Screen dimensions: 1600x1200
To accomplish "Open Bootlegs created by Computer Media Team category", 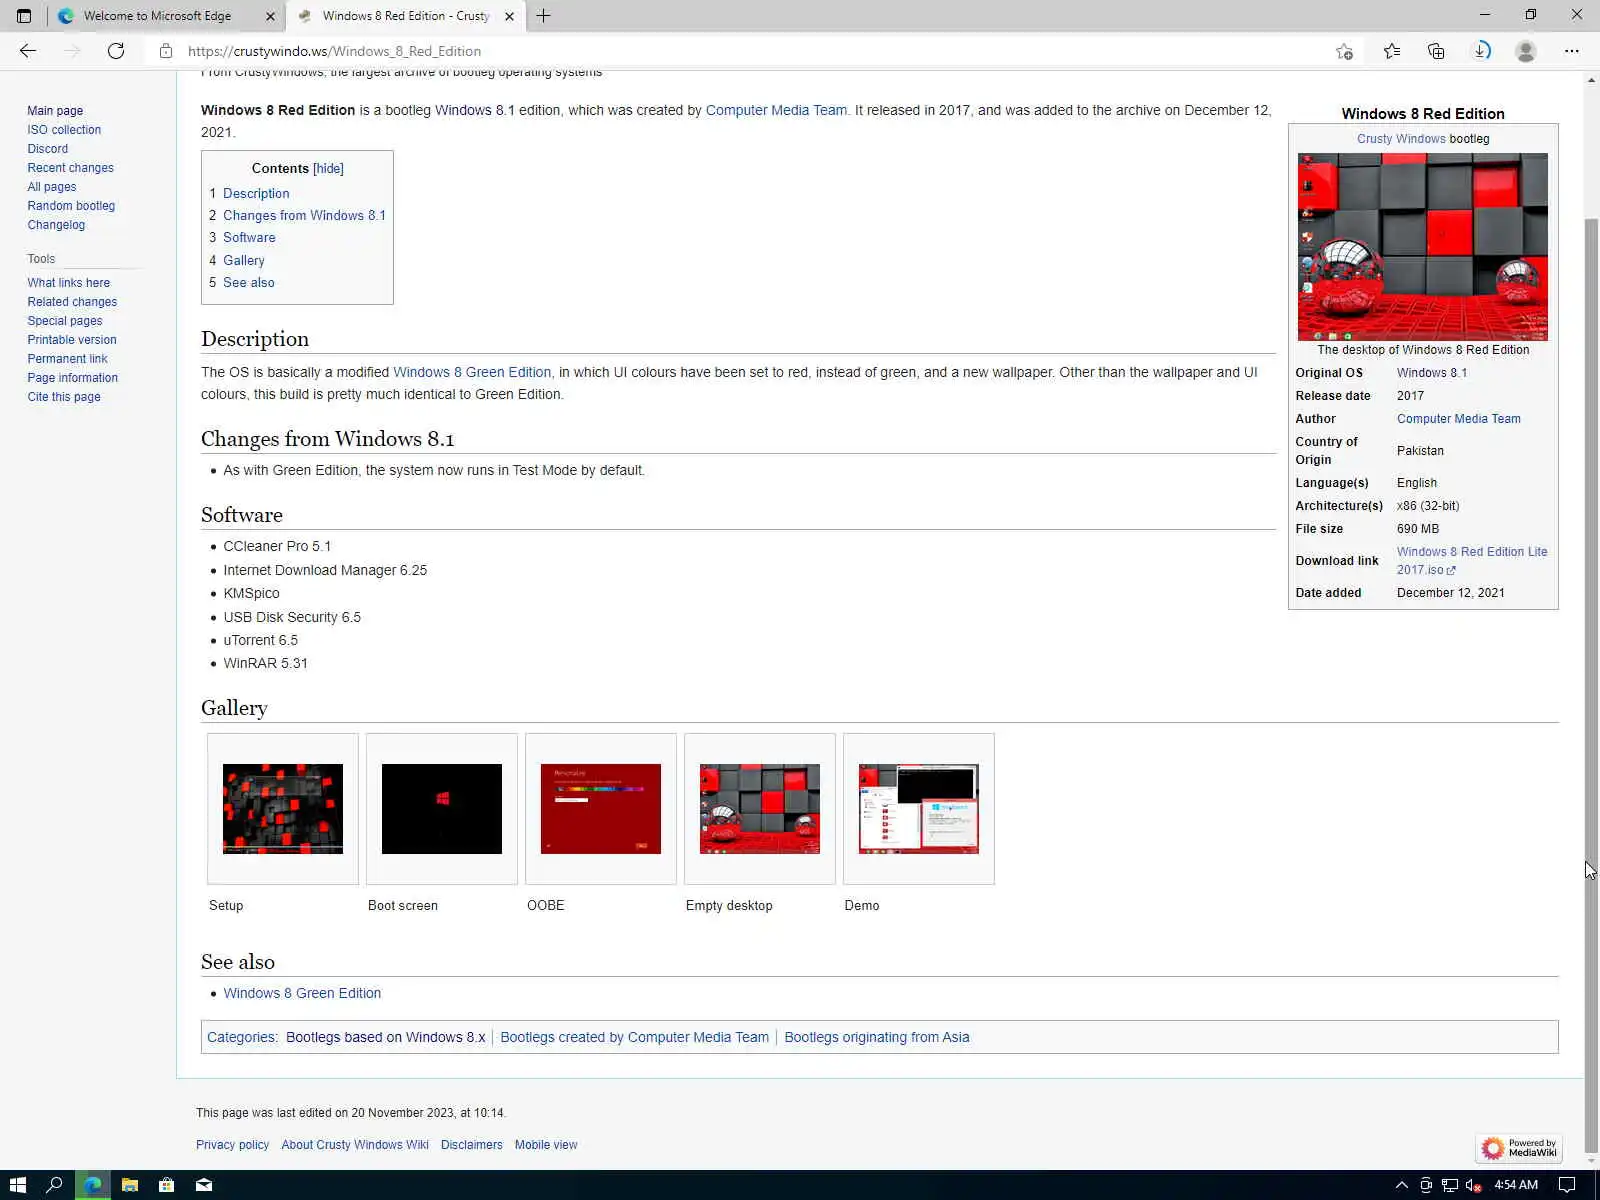I will pyautogui.click(x=635, y=1038).
